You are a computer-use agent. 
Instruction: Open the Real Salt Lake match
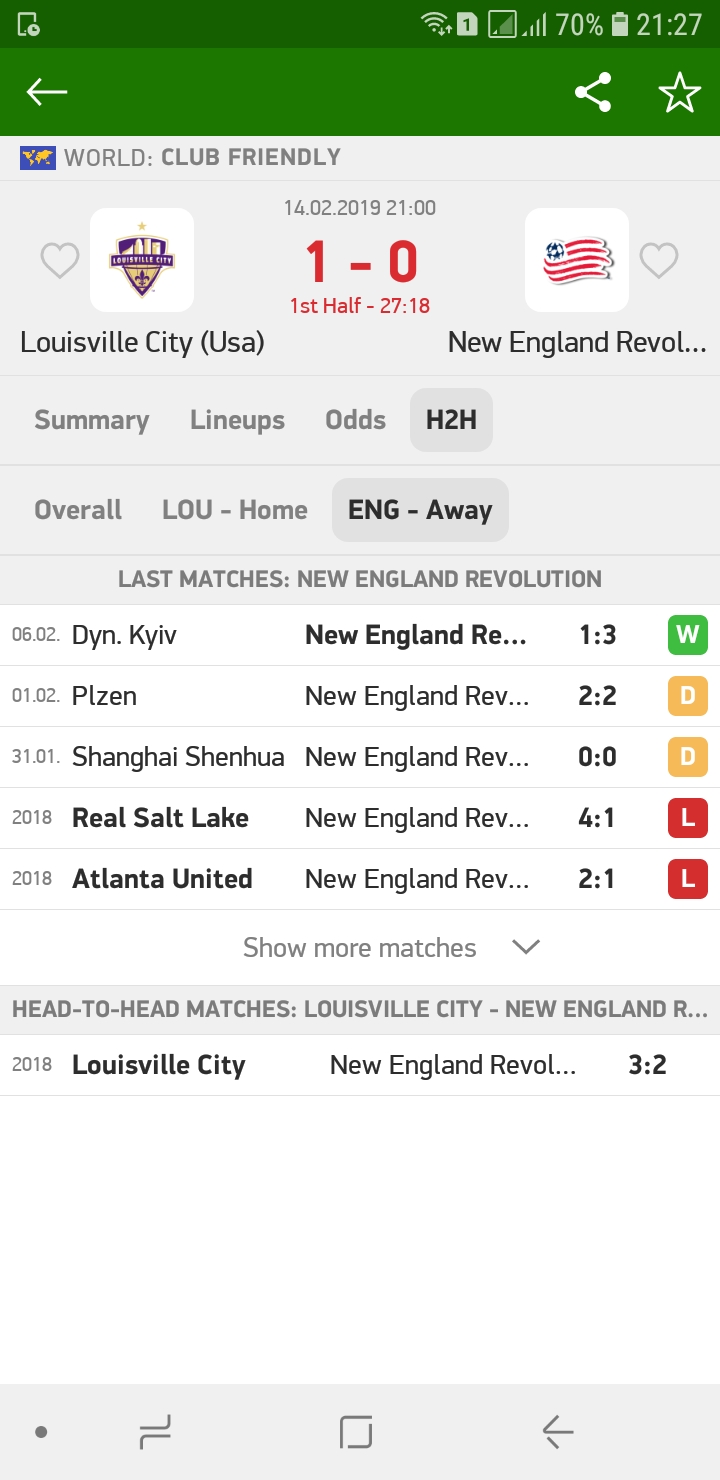(x=360, y=818)
